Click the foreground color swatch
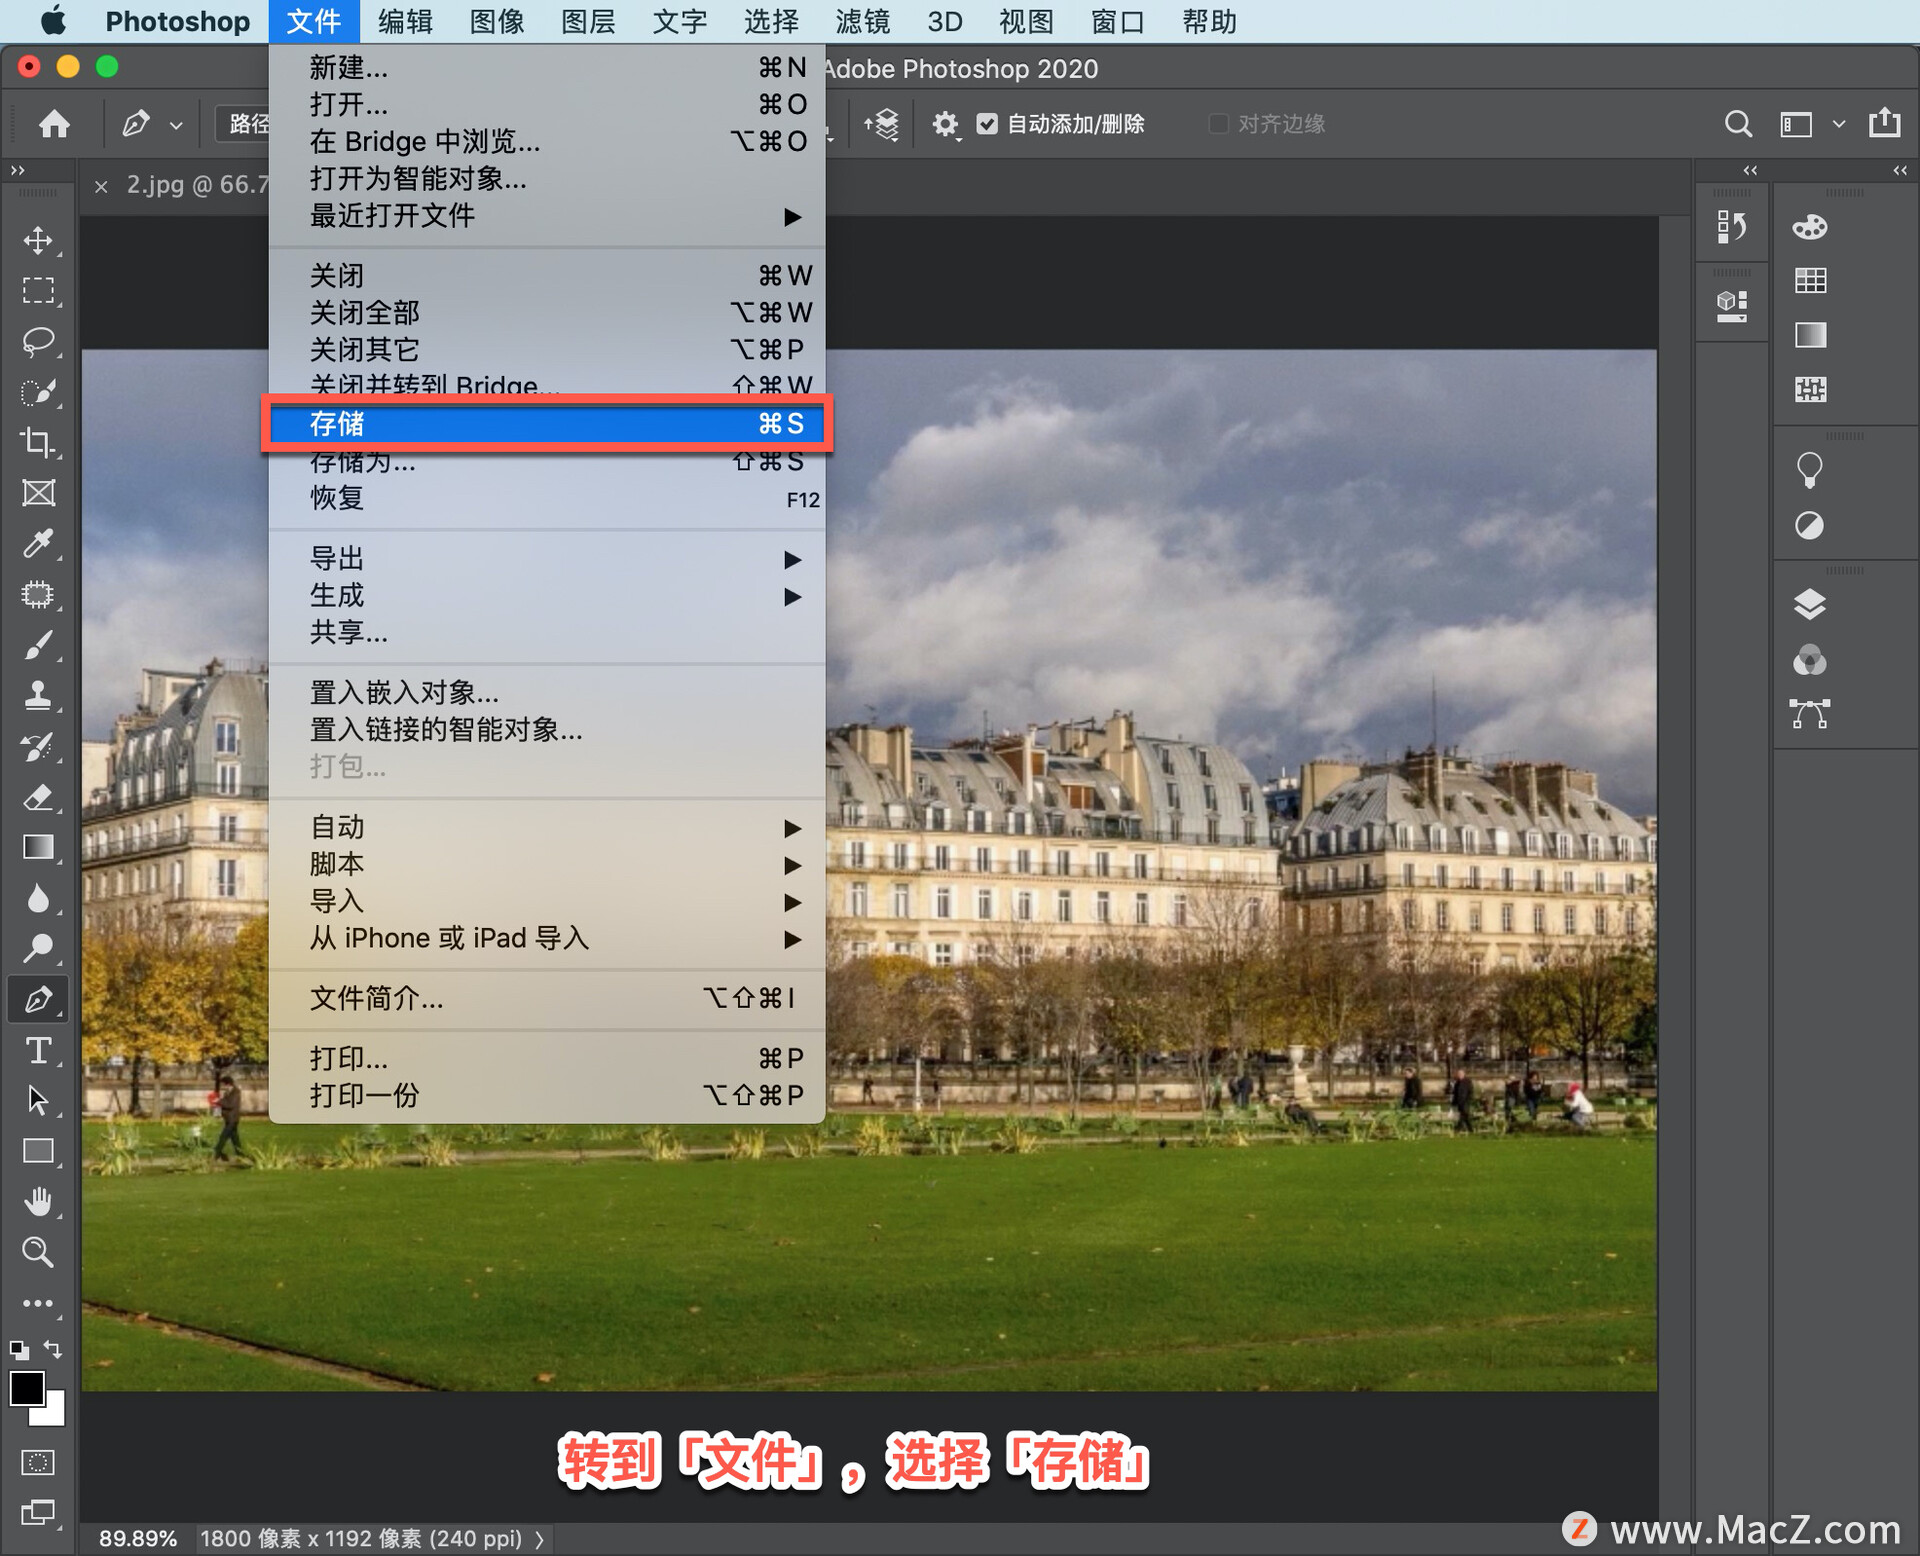Viewport: 1920px width, 1556px height. [26, 1389]
